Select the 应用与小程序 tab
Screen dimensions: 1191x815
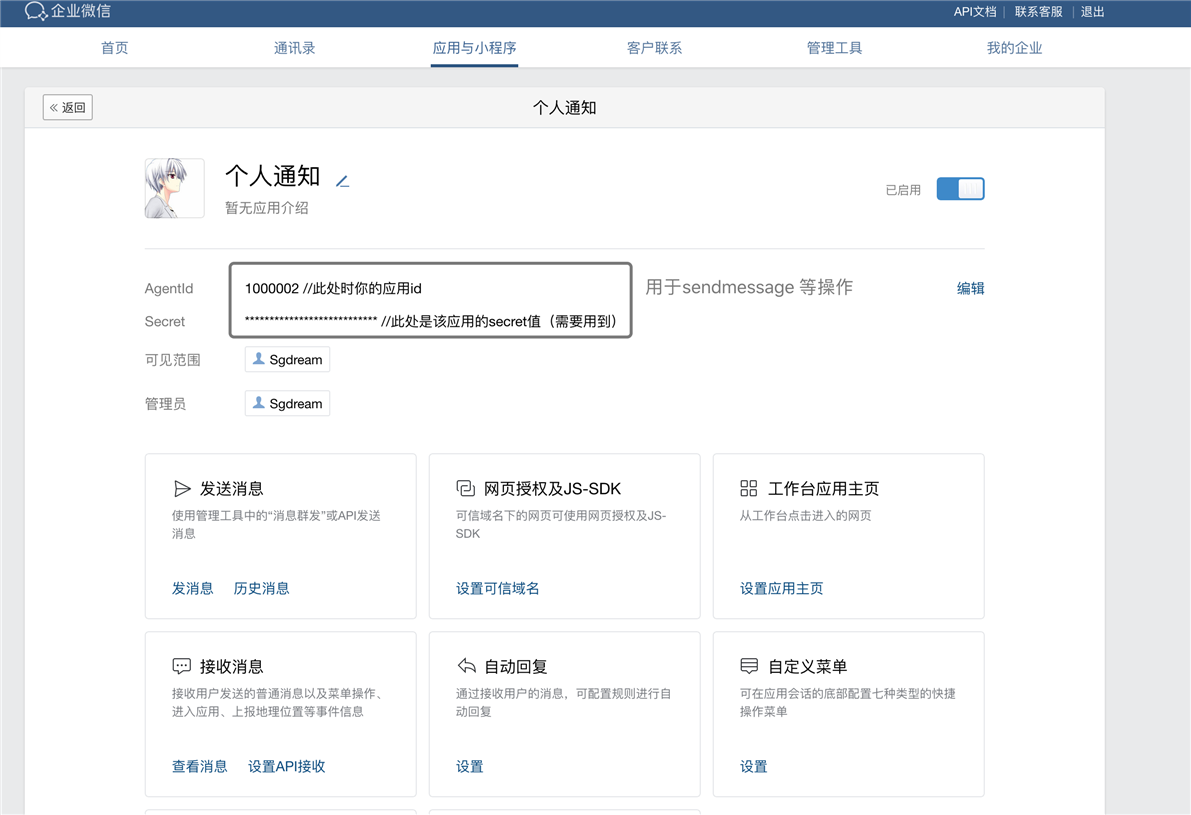(x=475, y=48)
